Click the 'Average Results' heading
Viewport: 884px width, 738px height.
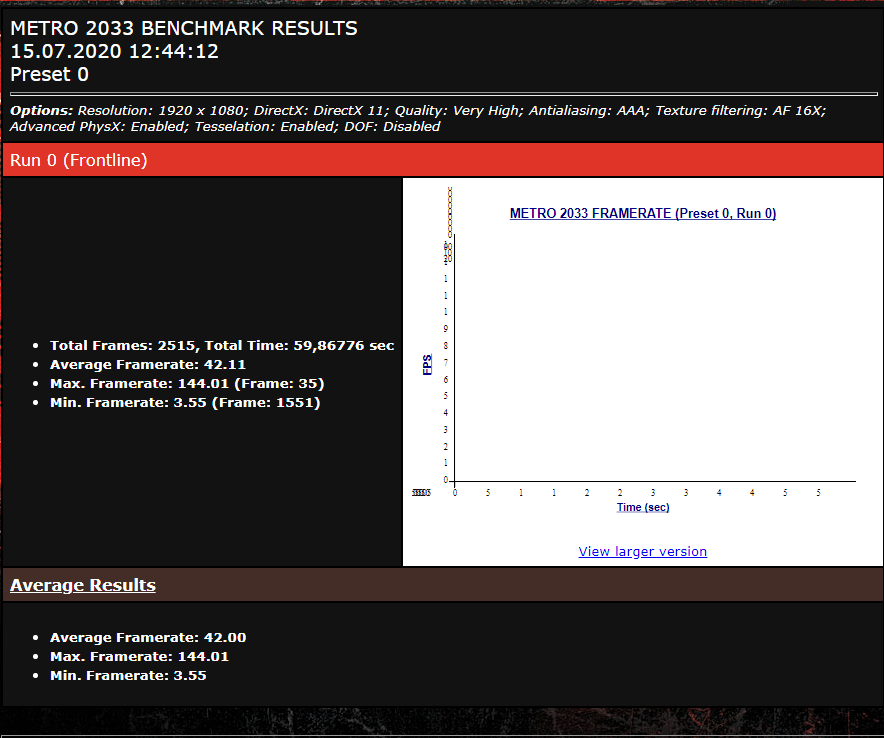pyautogui.click(x=83, y=585)
